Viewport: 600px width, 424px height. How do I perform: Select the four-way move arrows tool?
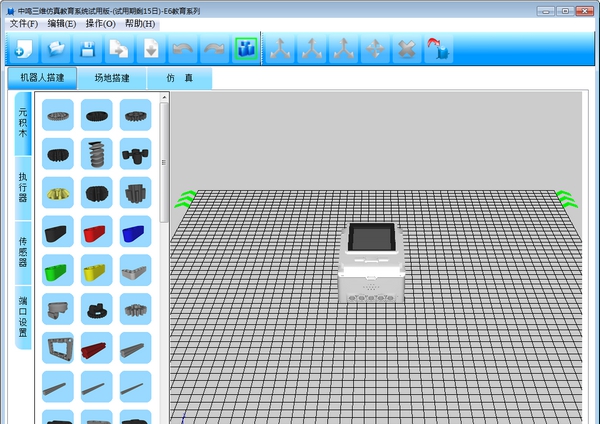(375, 49)
